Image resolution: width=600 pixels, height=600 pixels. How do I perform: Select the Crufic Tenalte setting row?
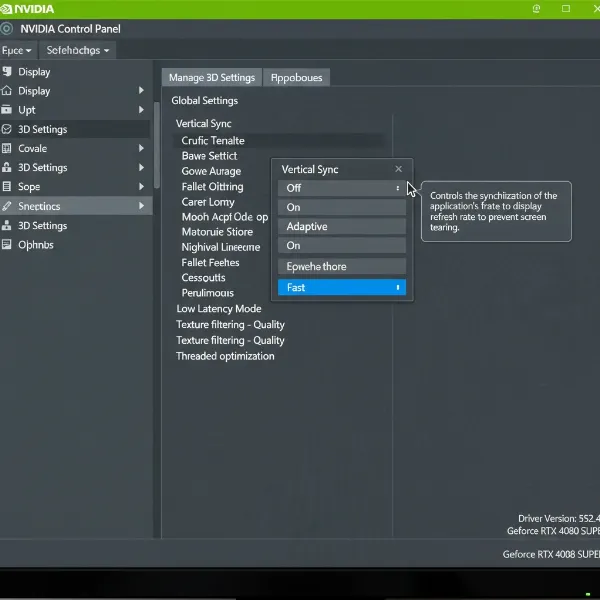[x=278, y=140]
